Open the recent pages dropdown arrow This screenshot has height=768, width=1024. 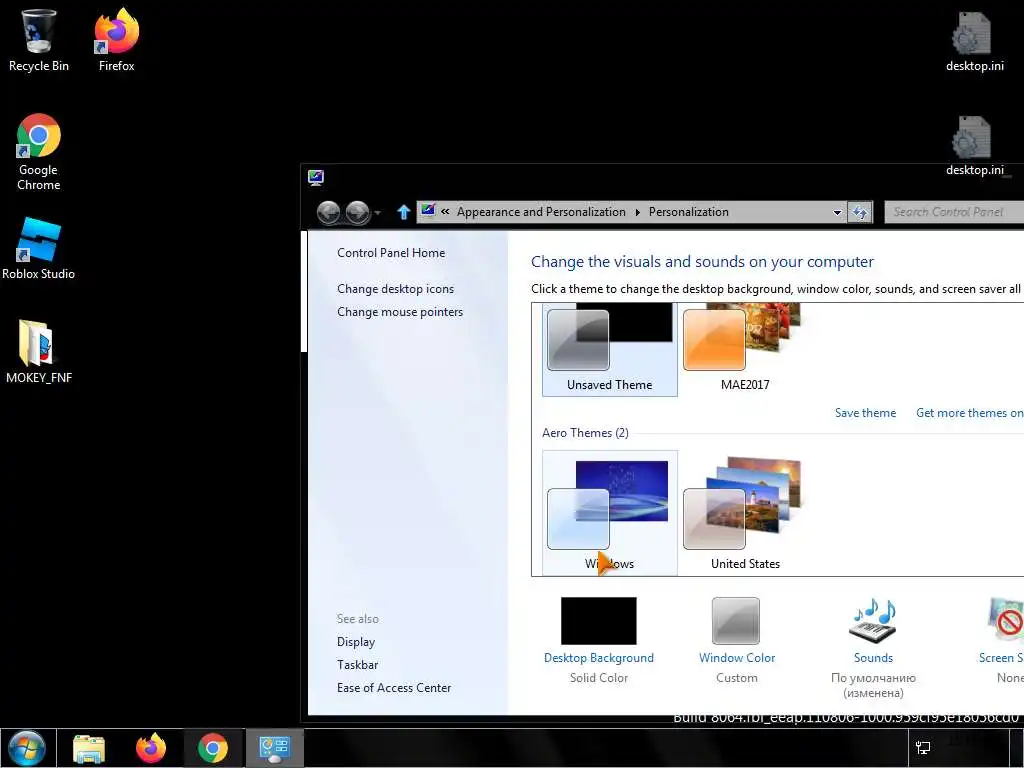(x=377, y=213)
